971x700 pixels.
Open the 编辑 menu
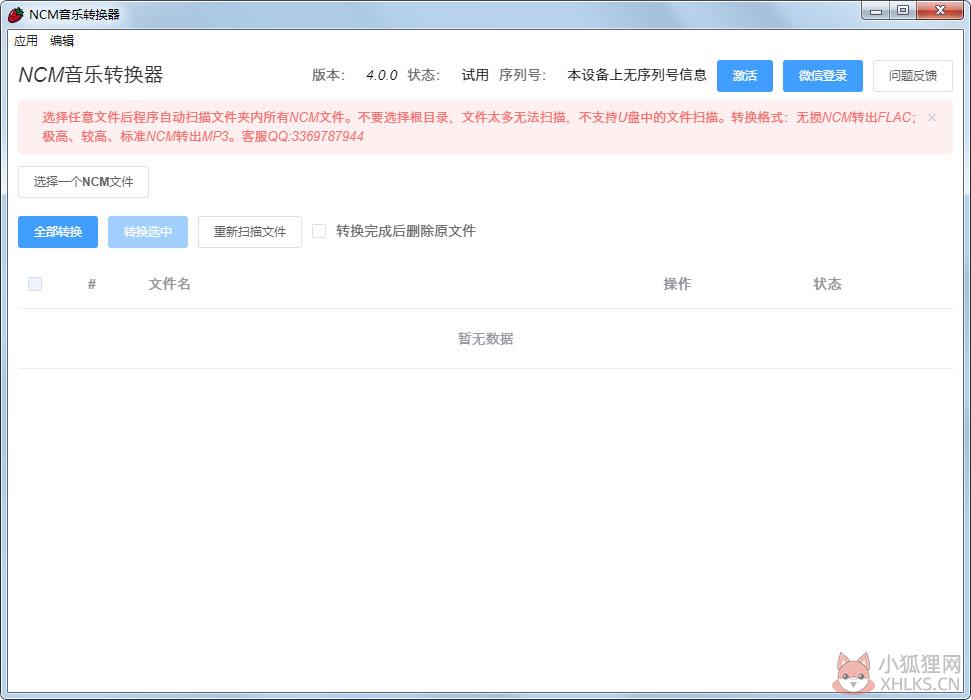(x=62, y=41)
